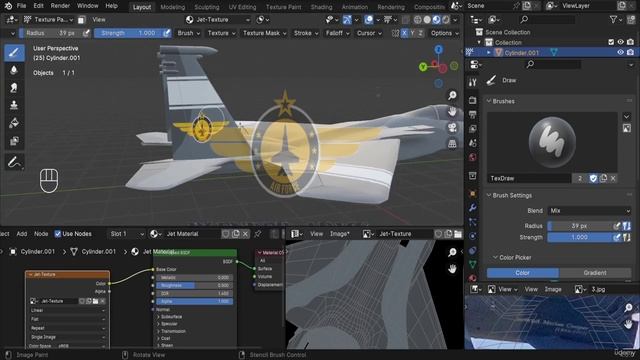640x360 pixels.
Task: Click the TexDraw brush preview thumbnail
Action: point(552,142)
